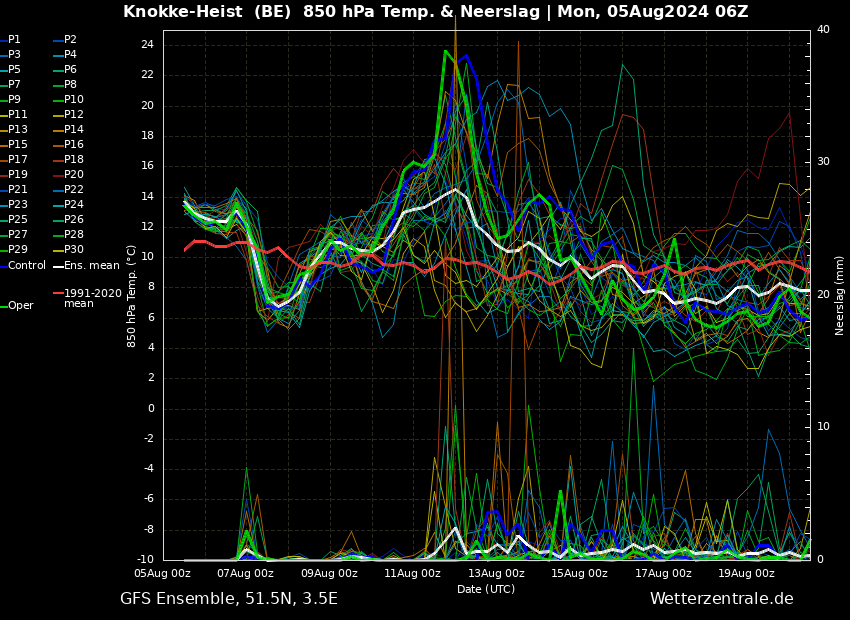Select the Ens. mean legend entry
The image size is (850, 620).
coord(91,266)
